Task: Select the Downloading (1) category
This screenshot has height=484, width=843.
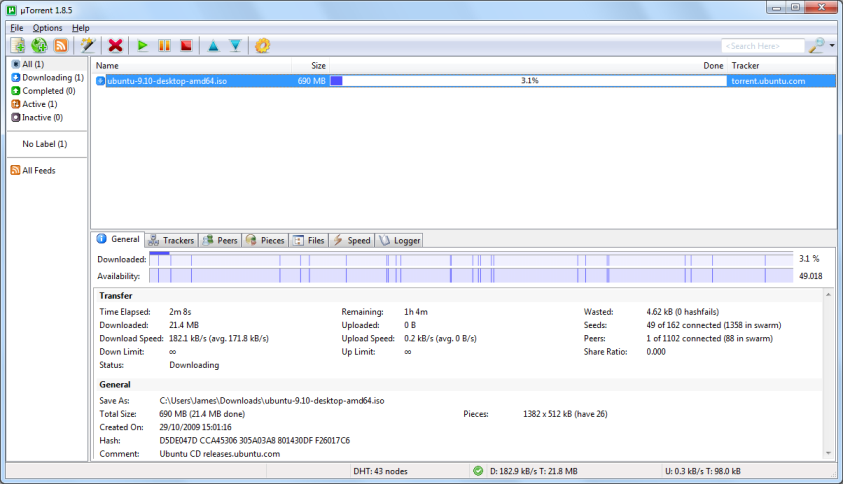Action: pyautogui.click(x=47, y=77)
